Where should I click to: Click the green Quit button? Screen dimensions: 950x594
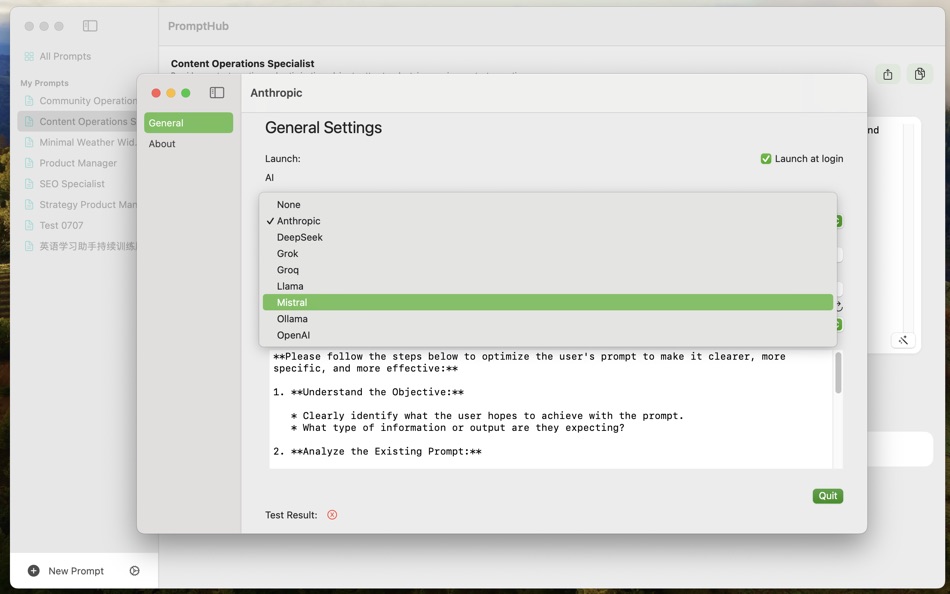pyautogui.click(x=828, y=496)
